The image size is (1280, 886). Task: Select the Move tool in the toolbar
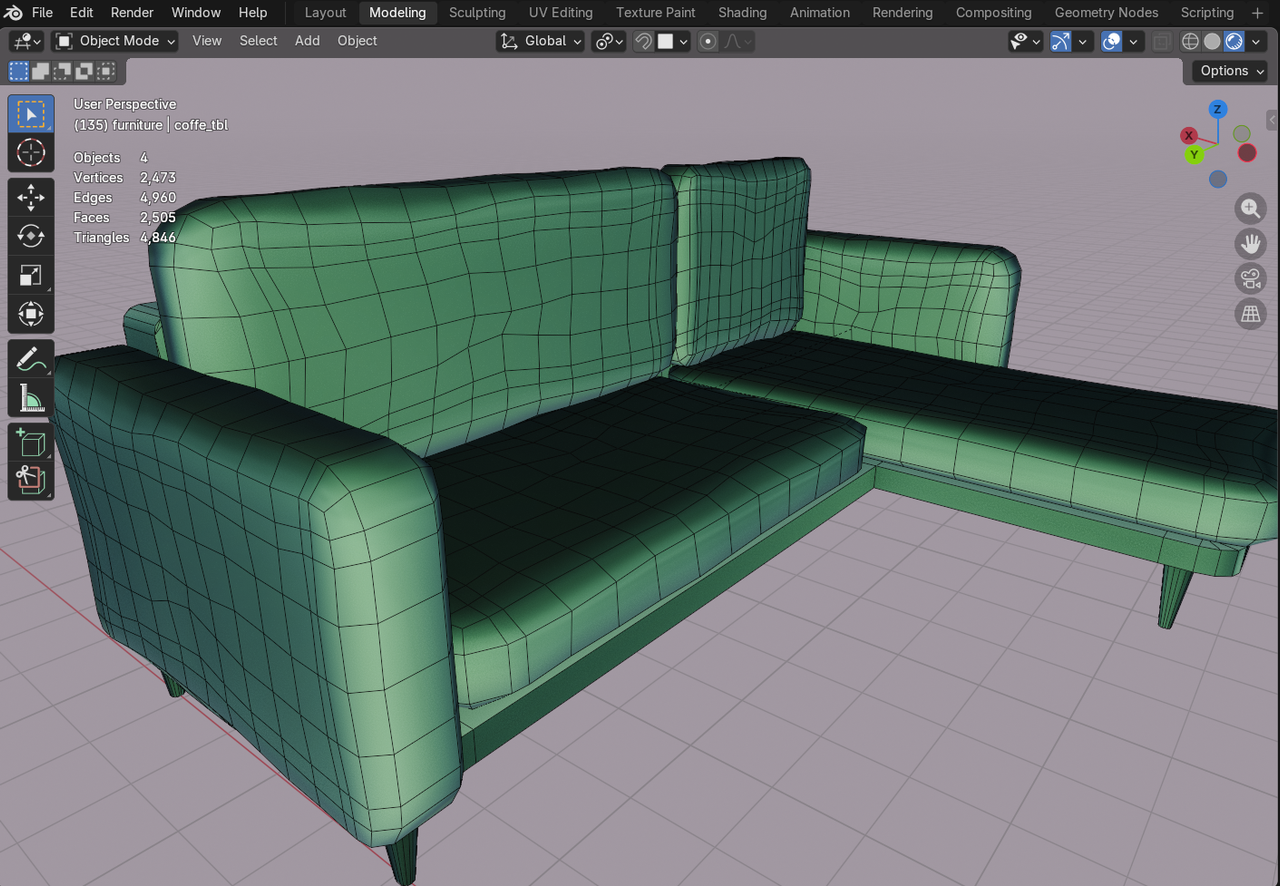pyautogui.click(x=31, y=197)
